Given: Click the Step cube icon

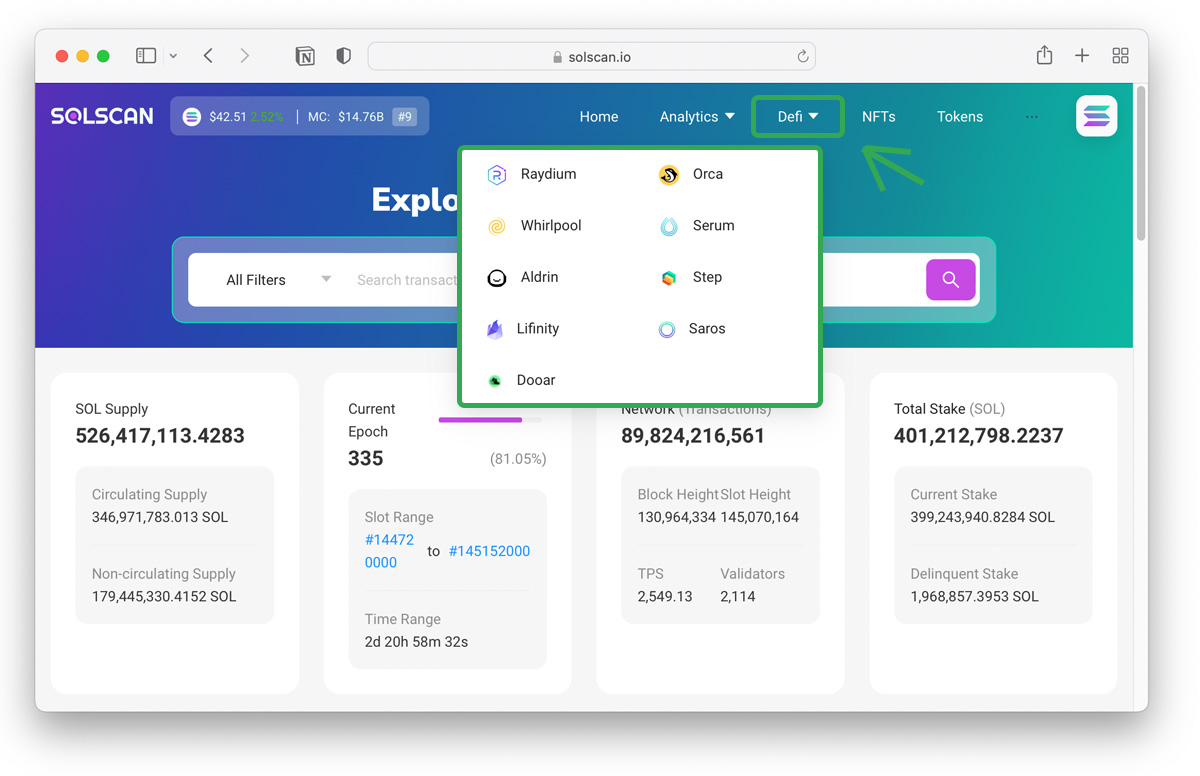Looking at the screenshot, I should 669,278.
